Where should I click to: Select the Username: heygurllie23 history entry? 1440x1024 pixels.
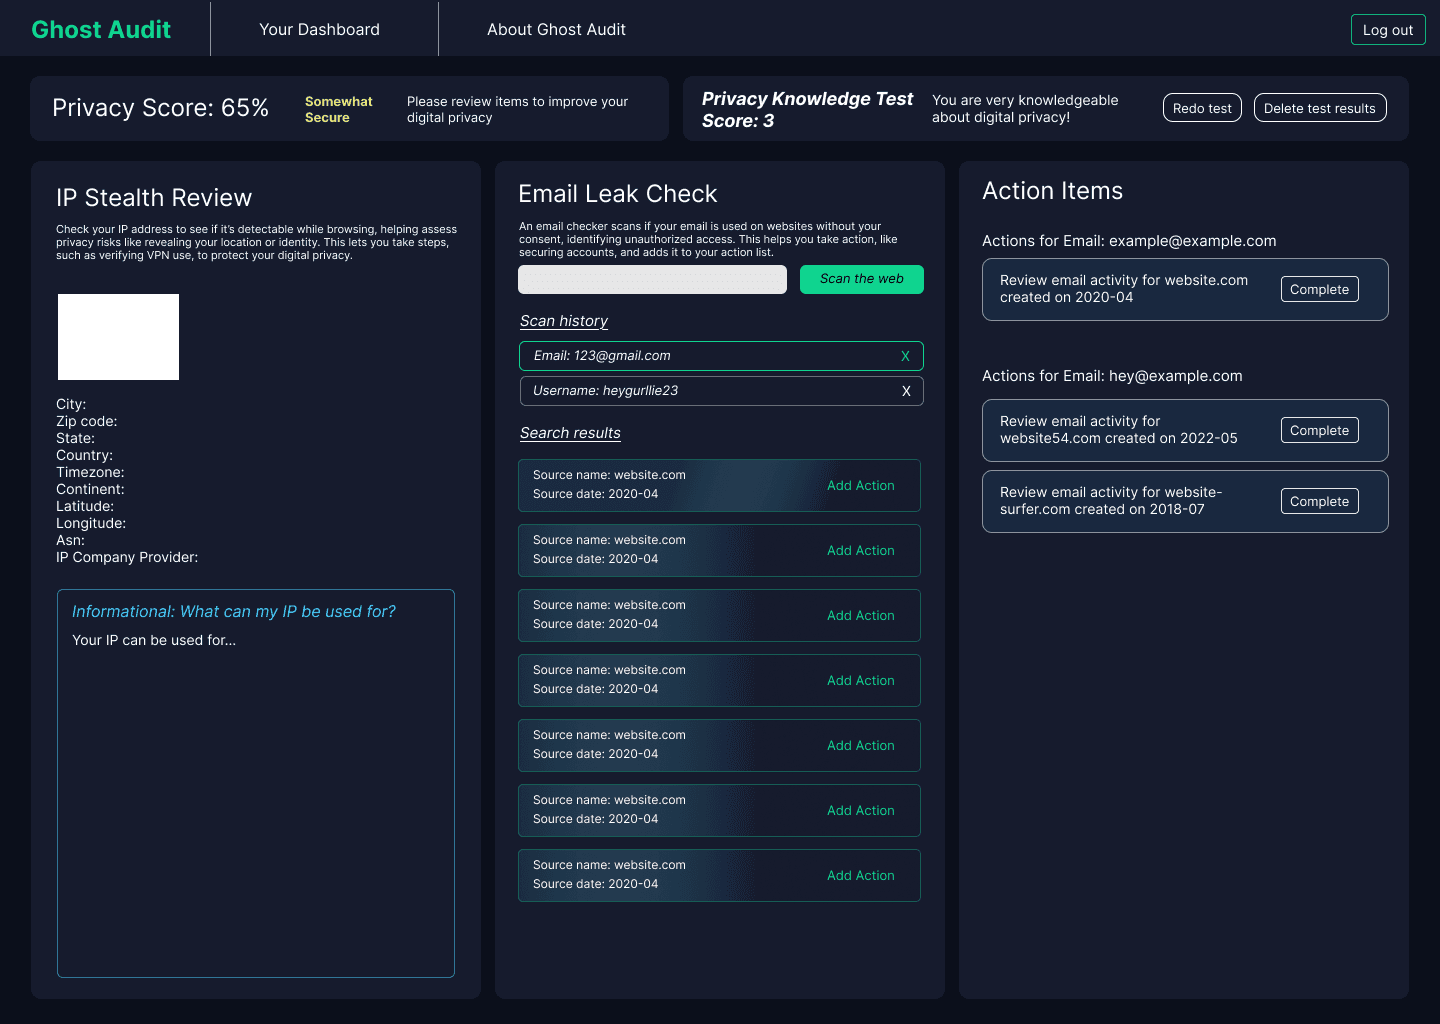[x=721, y=391]
